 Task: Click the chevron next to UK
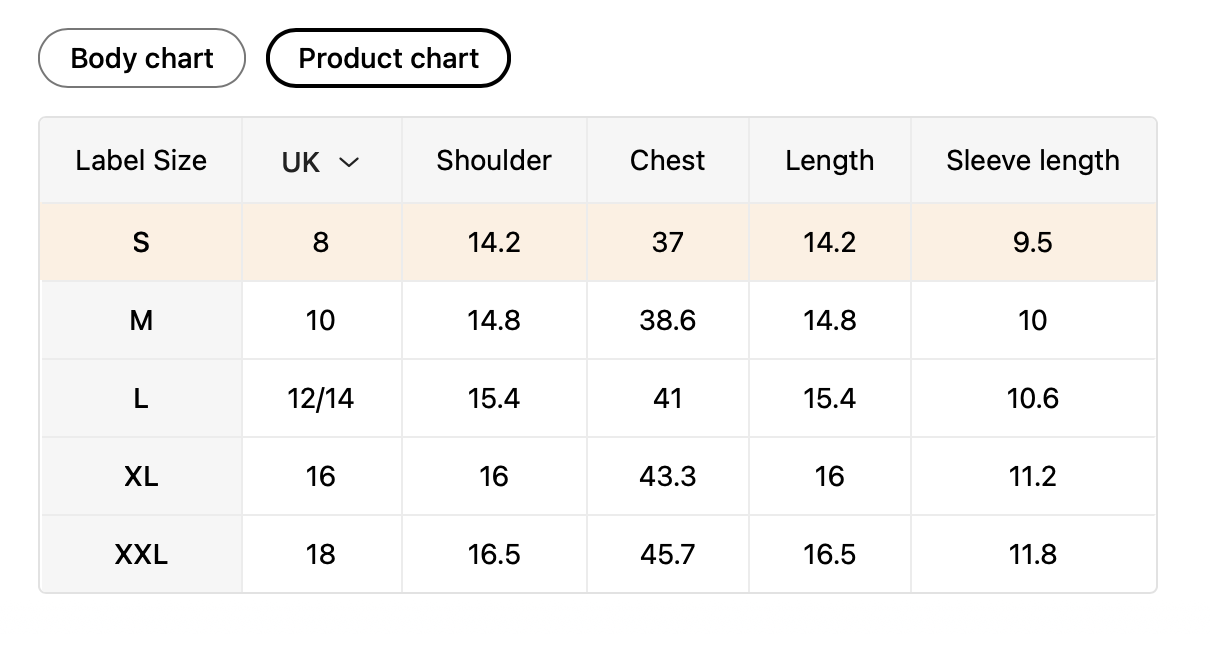pyautogui.click(x=348, y=162)
